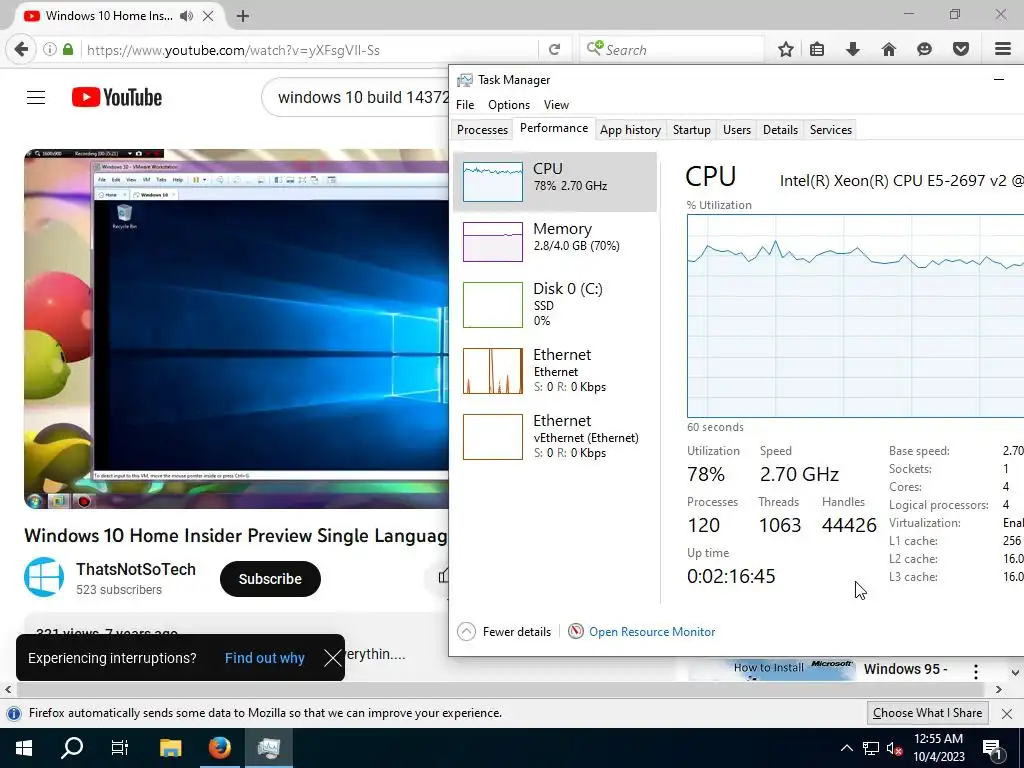1024x768 pixels.
Task: Bookmark this page with star icon
Action: (x=786, y=50)
